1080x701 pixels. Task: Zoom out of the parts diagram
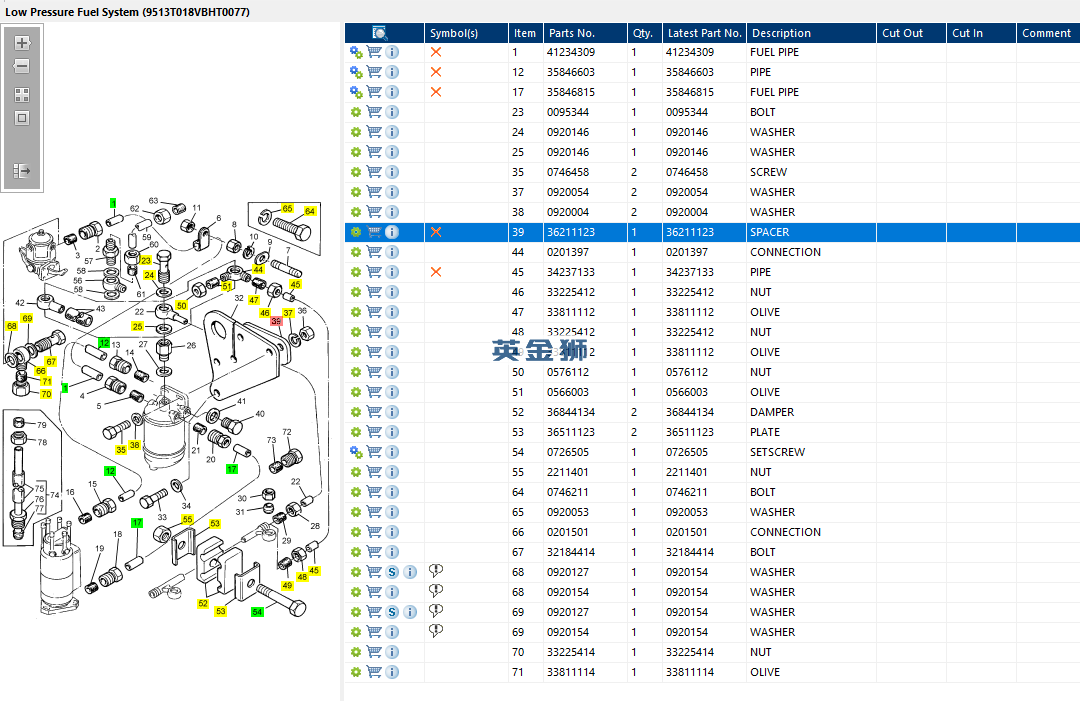coord(22,67)
